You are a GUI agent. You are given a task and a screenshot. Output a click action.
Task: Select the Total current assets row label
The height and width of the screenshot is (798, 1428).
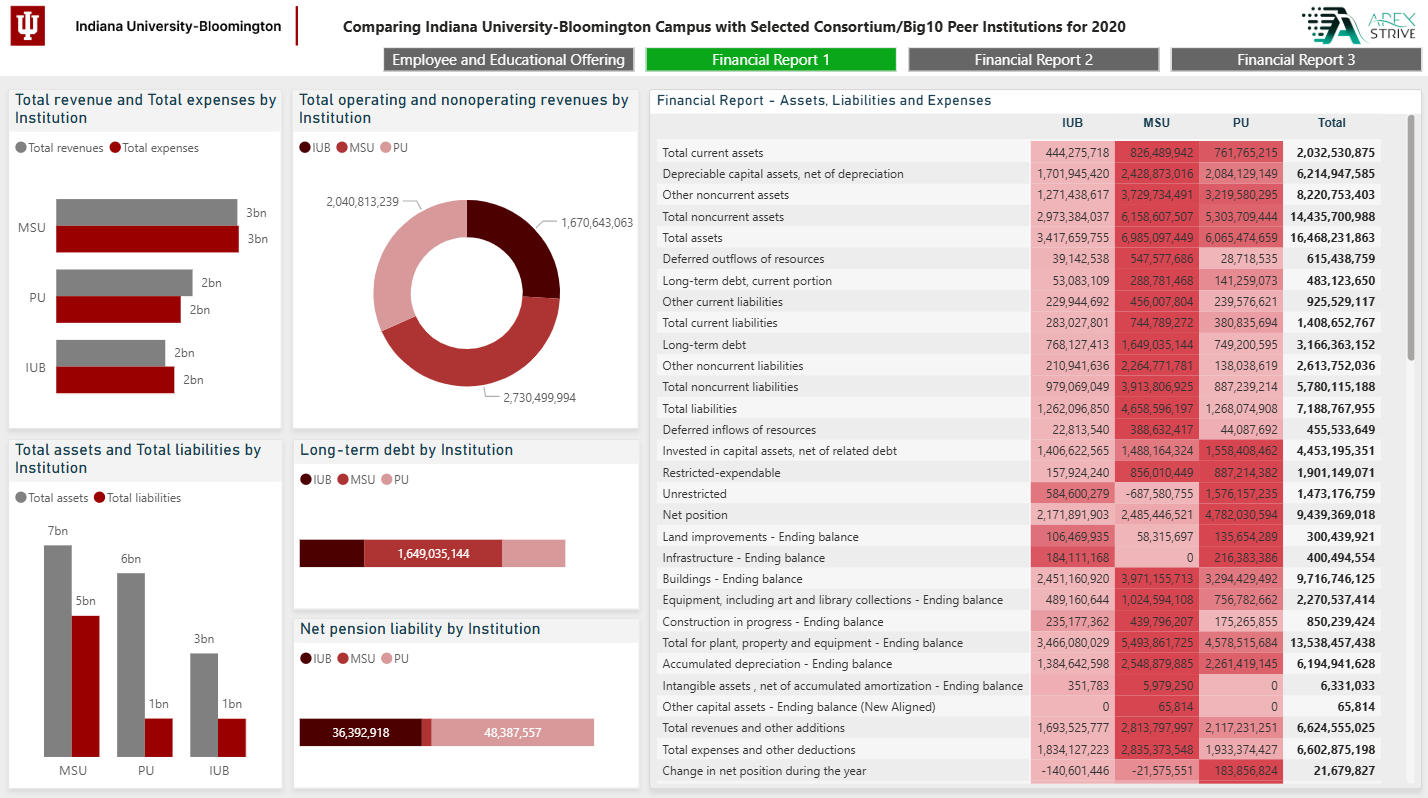[713, 153]
